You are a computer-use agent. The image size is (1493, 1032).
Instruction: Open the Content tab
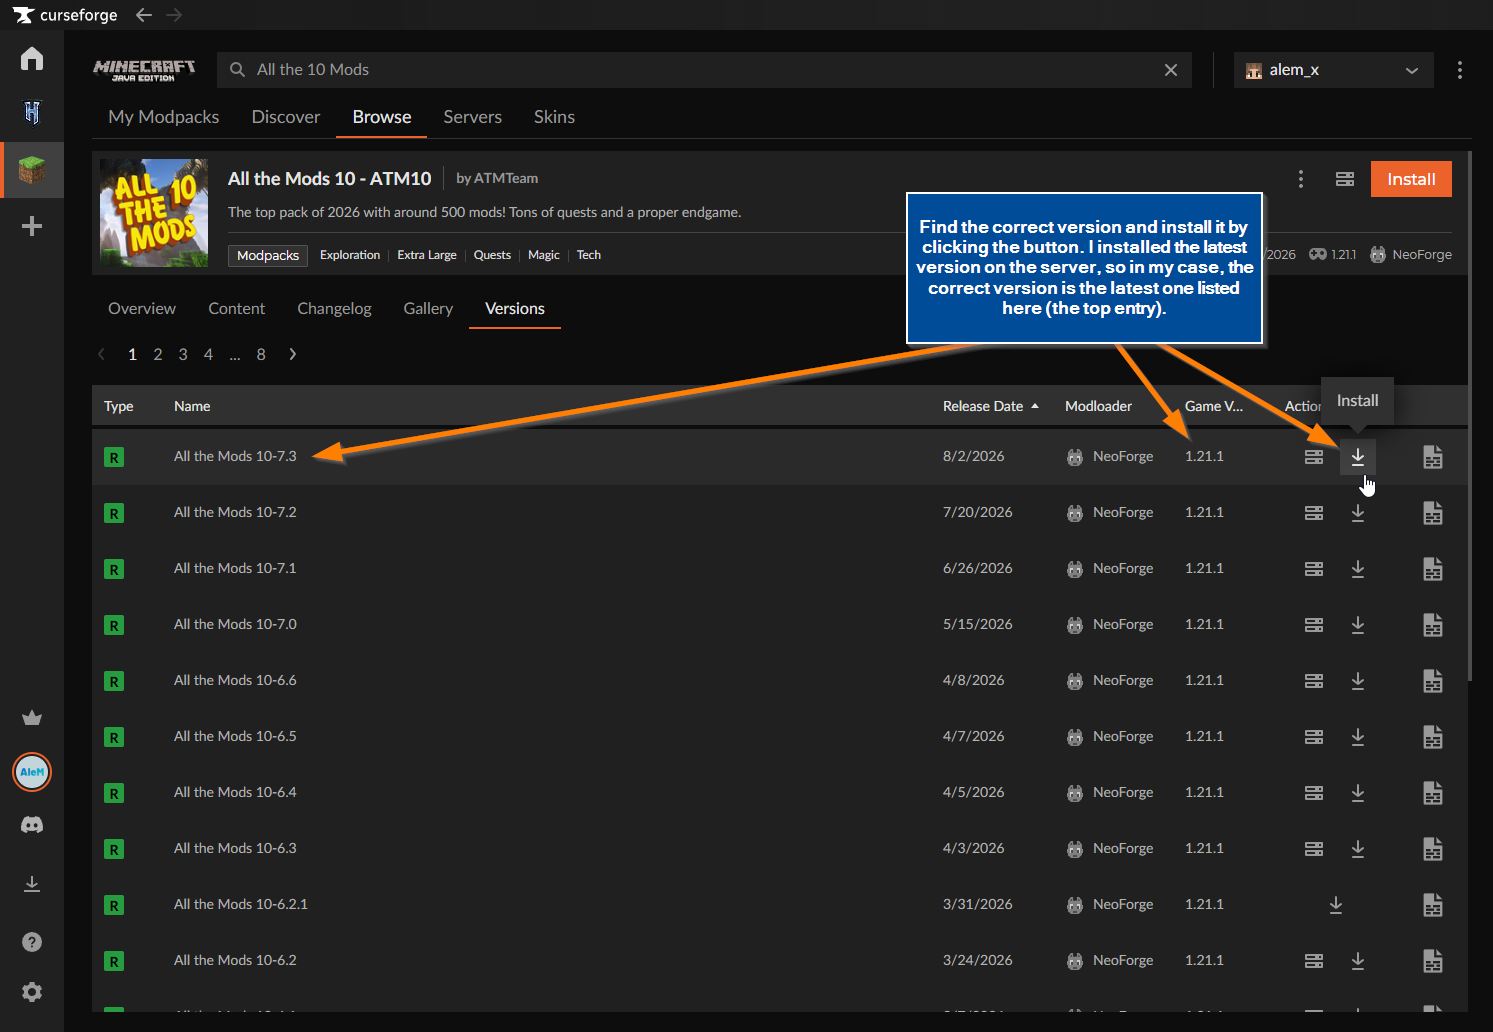click(x=236, y=308)
